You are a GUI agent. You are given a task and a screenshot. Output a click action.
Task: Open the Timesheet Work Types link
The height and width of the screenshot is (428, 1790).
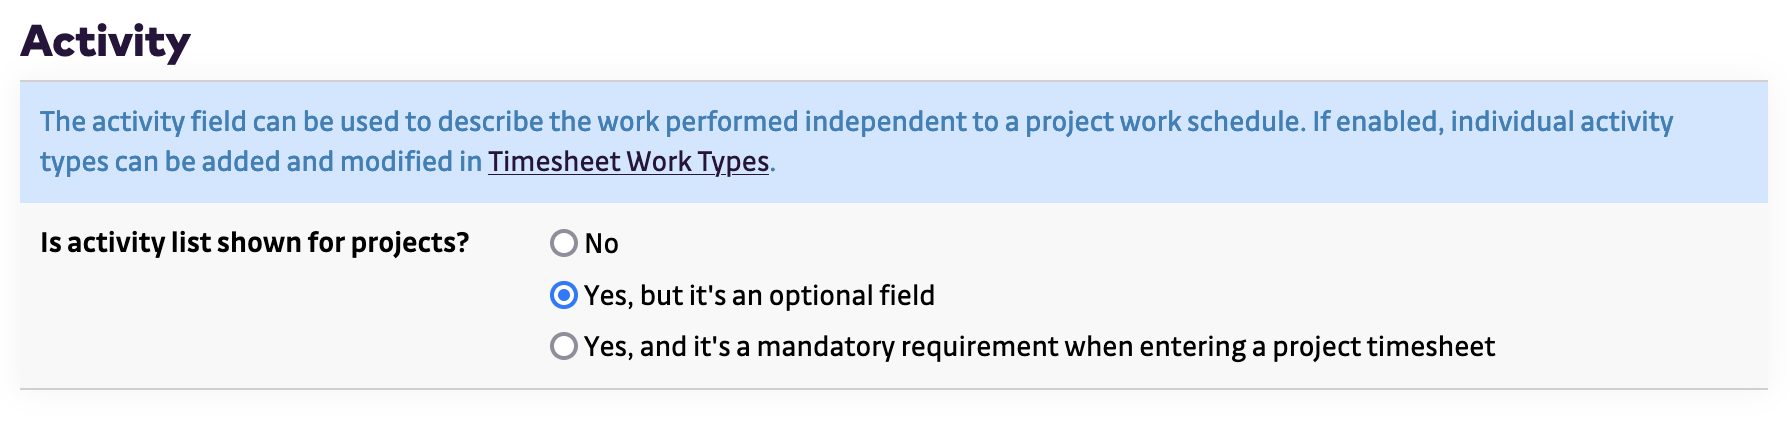coord(628,162)
